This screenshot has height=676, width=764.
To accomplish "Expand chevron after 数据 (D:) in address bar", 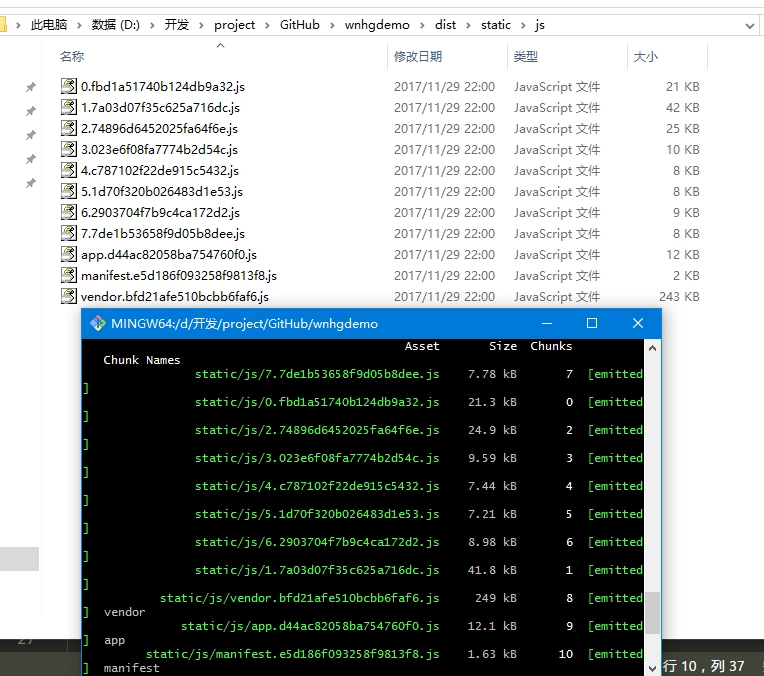I will click(x=152, y=25).
